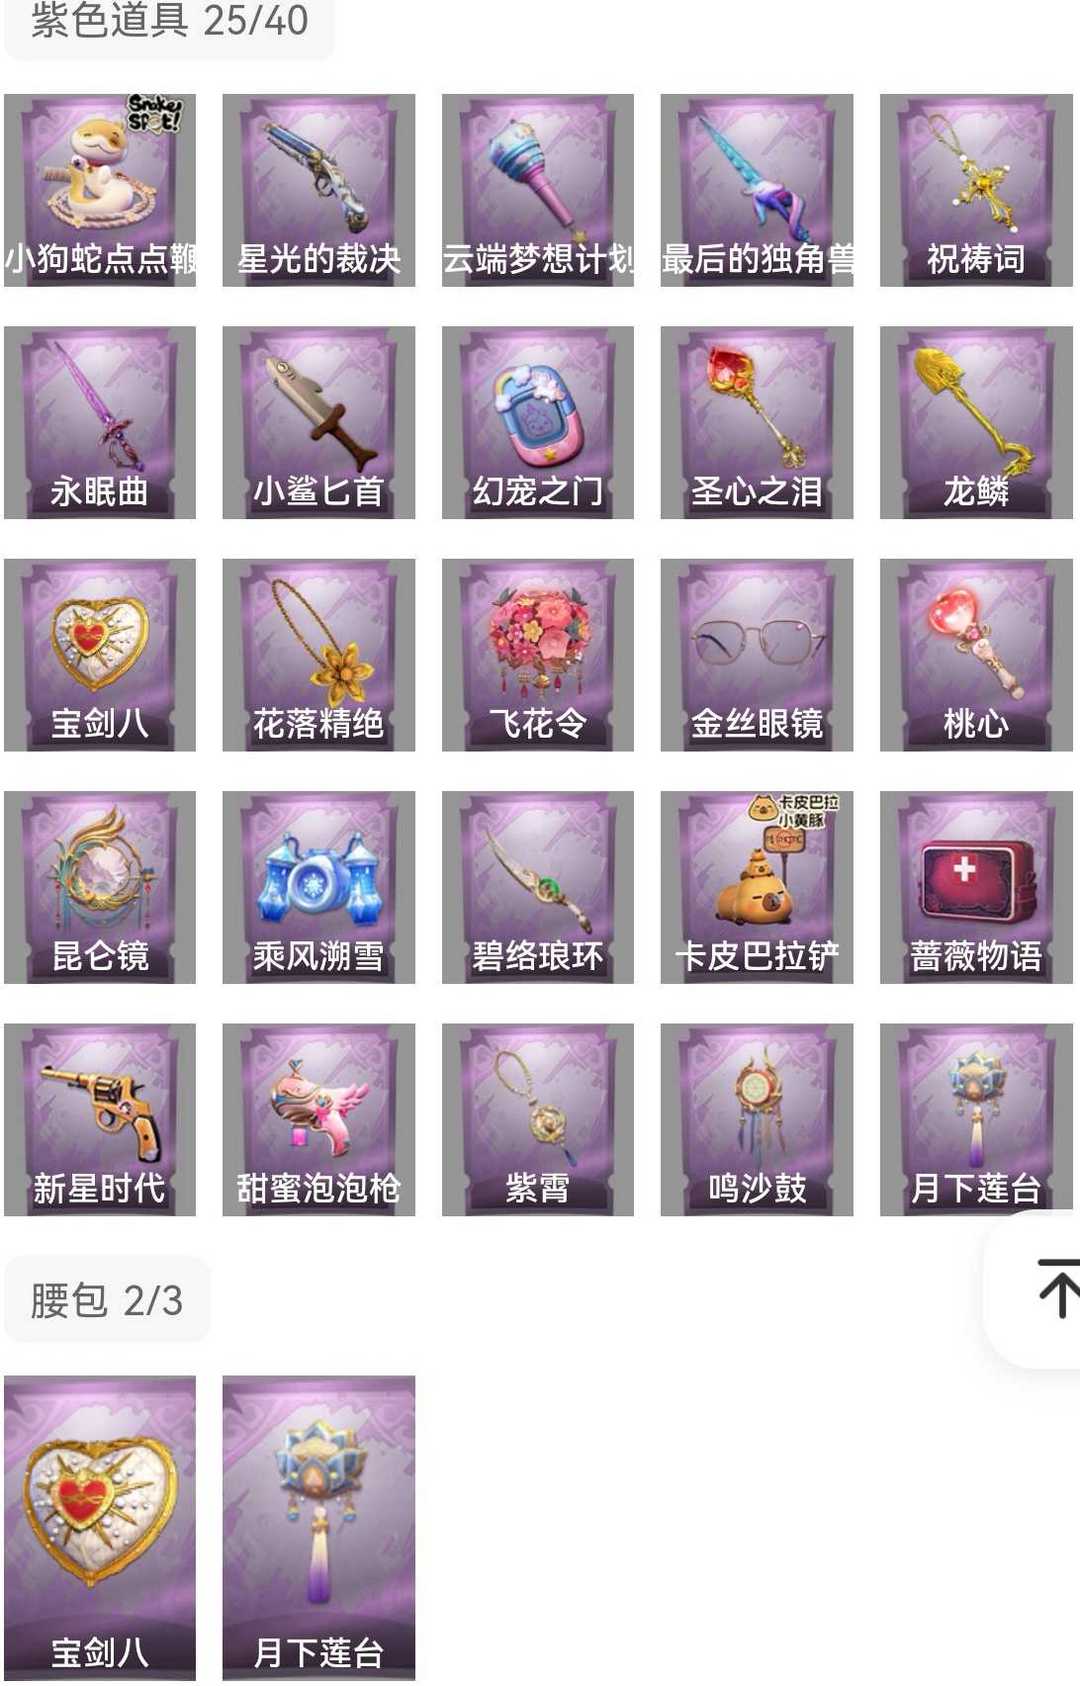This screenshot has height=1686, width=1080.
Task: Open the 永眠曲 purple sword item
Action: coord(100,422)
